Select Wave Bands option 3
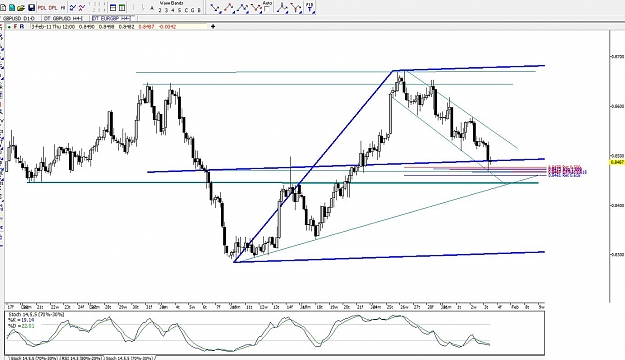This screenshot has width=625, height=360. pos(166,10)
